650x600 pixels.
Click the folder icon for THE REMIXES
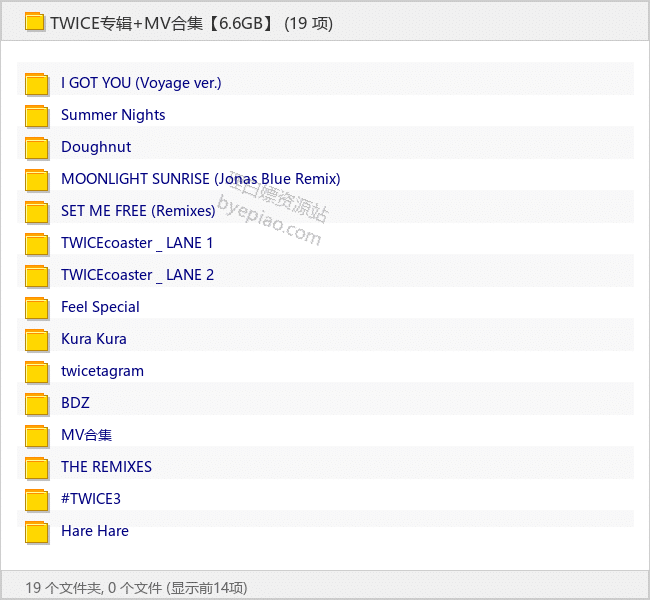[x=36, y=468]
